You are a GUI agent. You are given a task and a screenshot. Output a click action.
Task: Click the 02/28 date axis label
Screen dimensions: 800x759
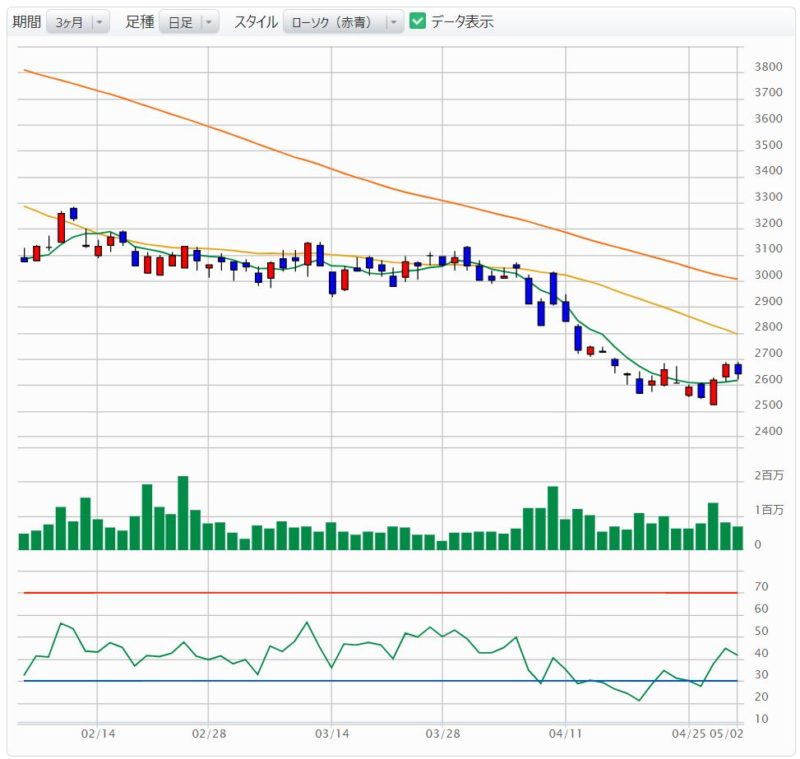coord(209,734)
